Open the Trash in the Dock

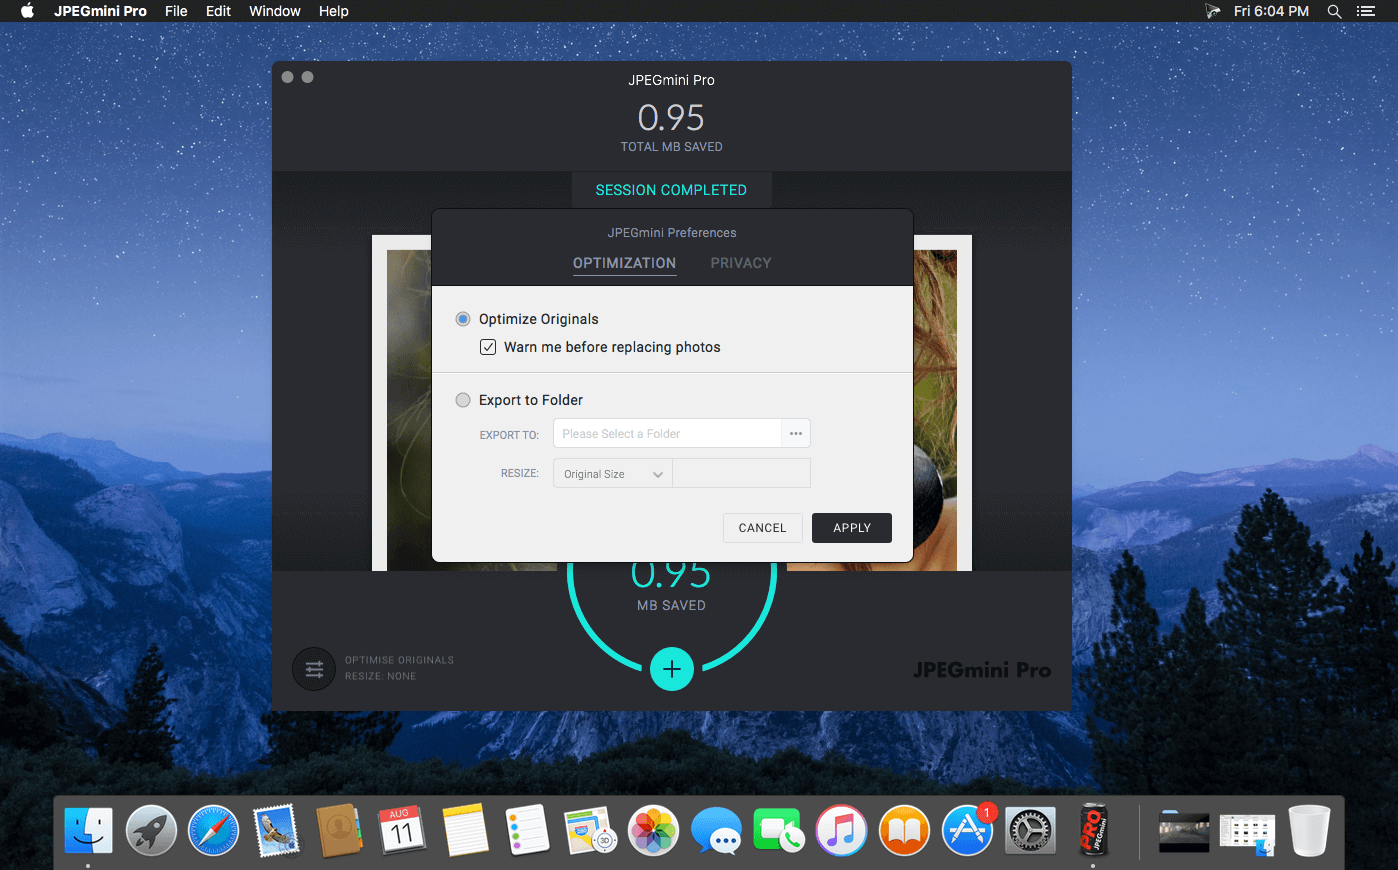click(x=1309, y=831)
